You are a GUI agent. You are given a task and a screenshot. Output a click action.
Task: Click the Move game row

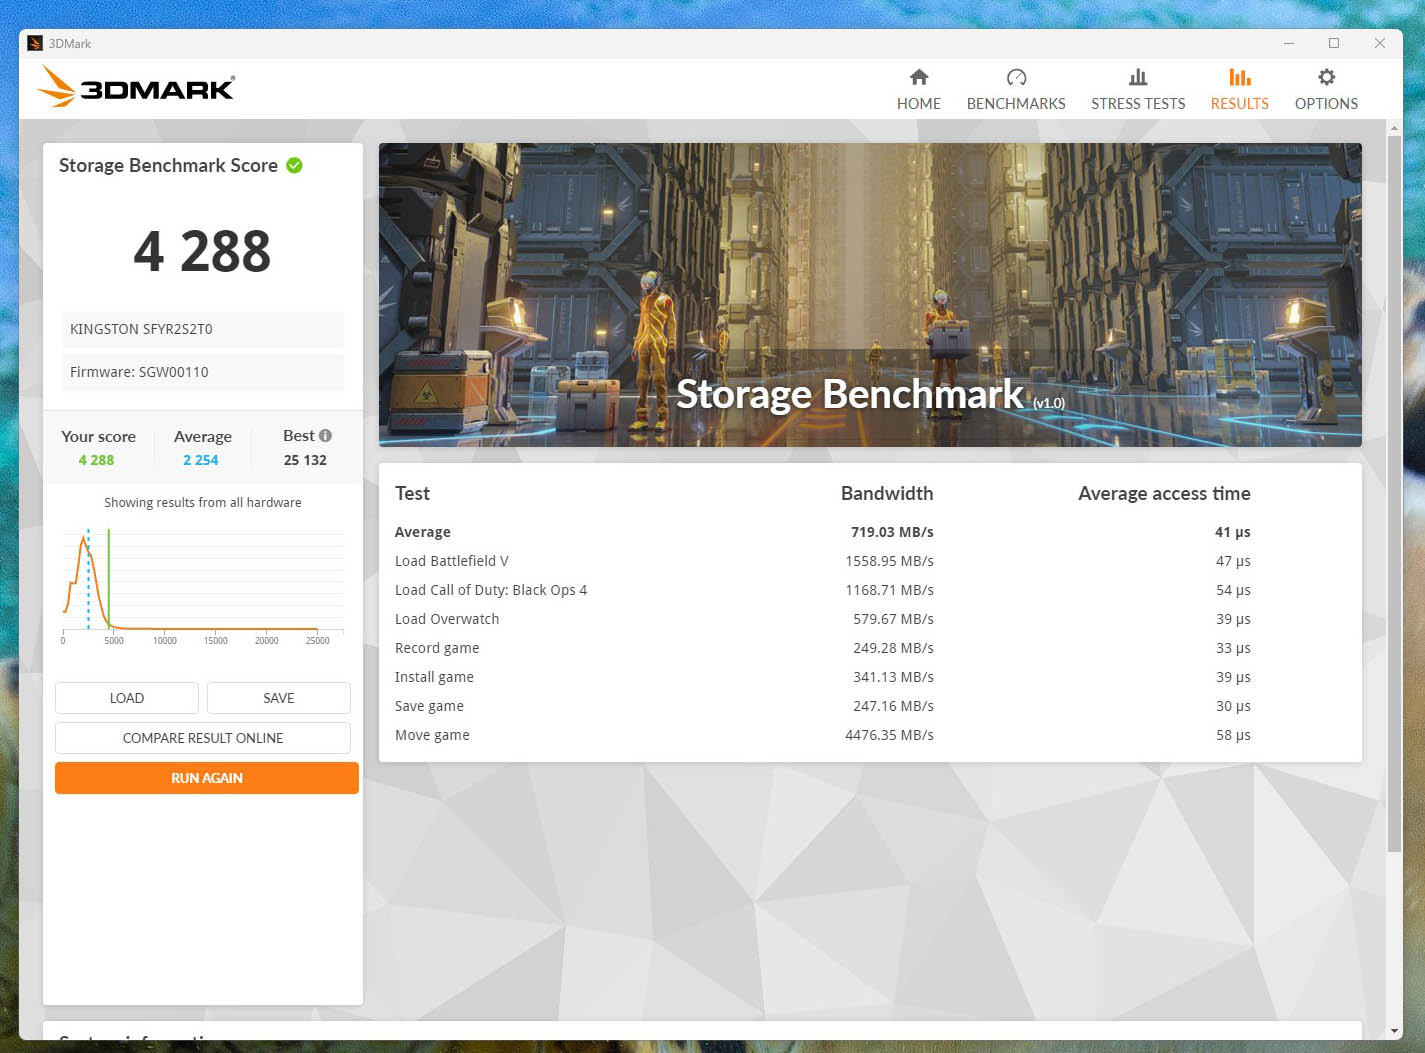[x=870, y=735]
